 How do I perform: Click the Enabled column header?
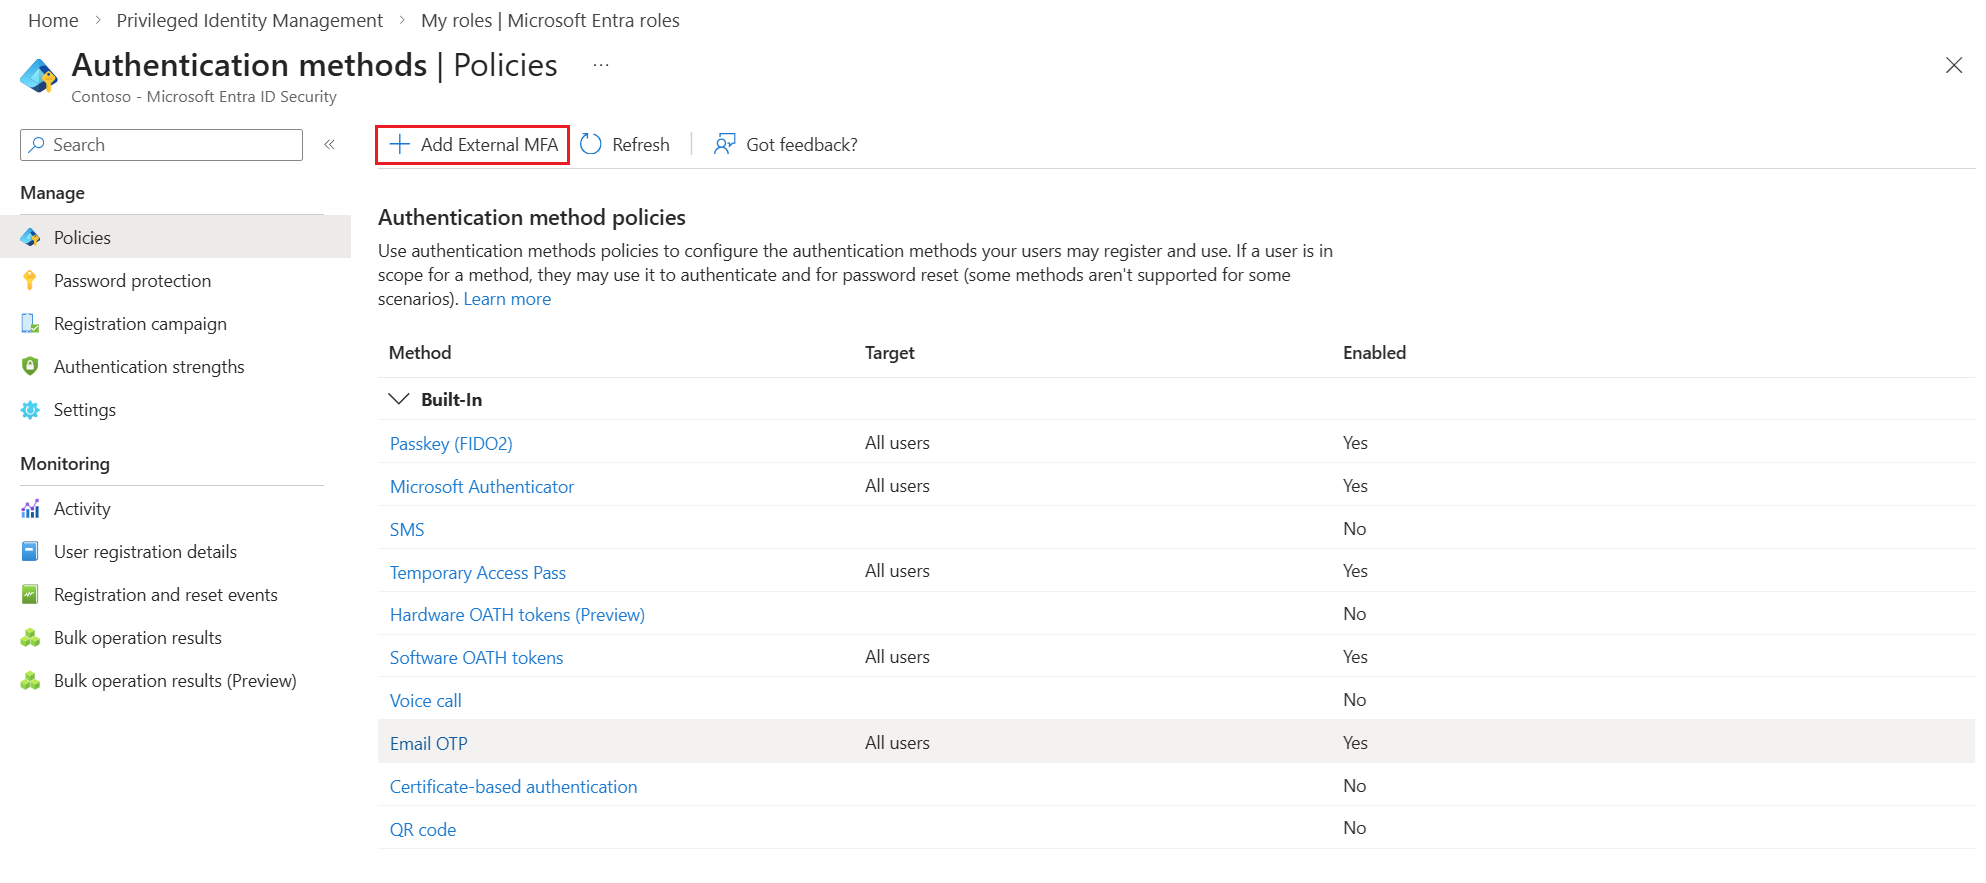(1374, 352)
